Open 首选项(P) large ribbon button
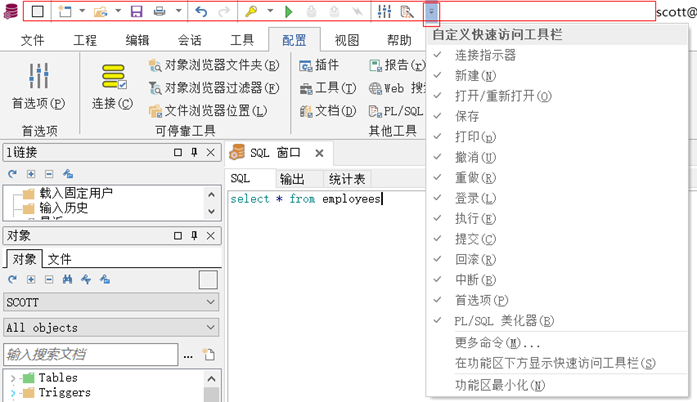Screen dimensions: 697x402 point(39,87)
